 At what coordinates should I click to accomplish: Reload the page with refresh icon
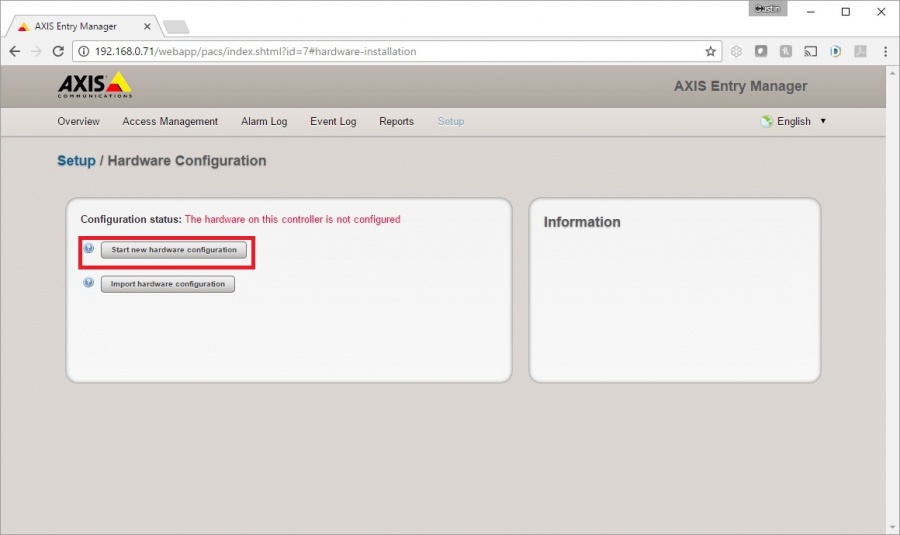point(58,51)
